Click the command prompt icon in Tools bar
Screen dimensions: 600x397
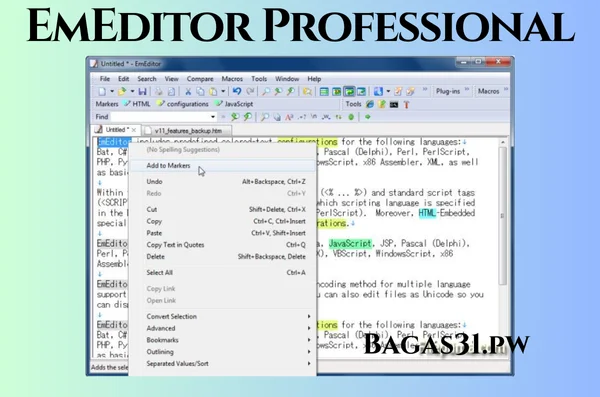pos(394,104)
